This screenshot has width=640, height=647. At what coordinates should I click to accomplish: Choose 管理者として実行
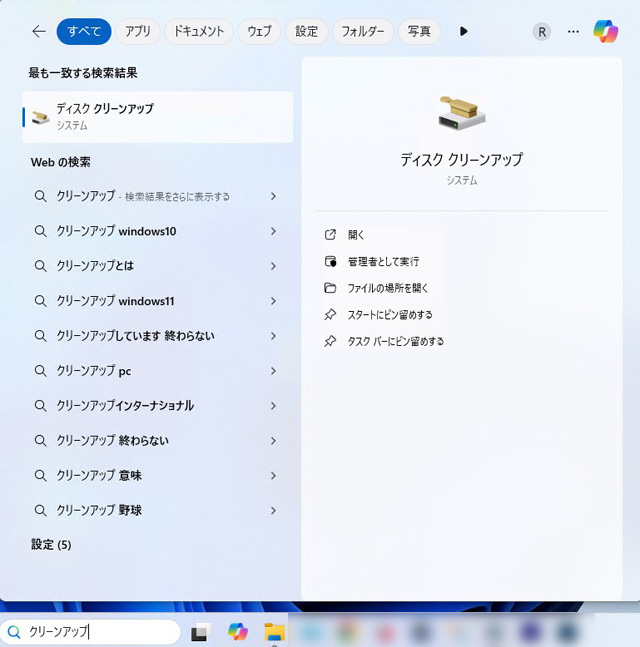tap(383, 261)
